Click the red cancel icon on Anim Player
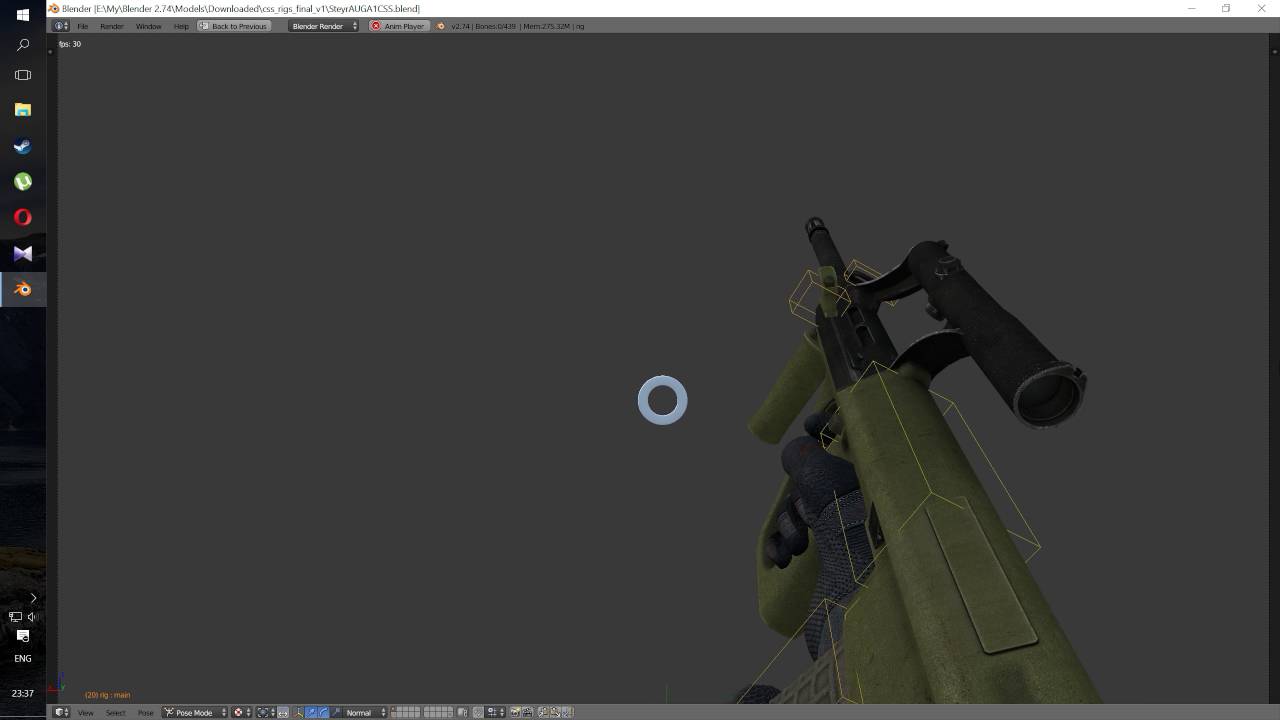1280x720 pixels. (x=376, y=26)
